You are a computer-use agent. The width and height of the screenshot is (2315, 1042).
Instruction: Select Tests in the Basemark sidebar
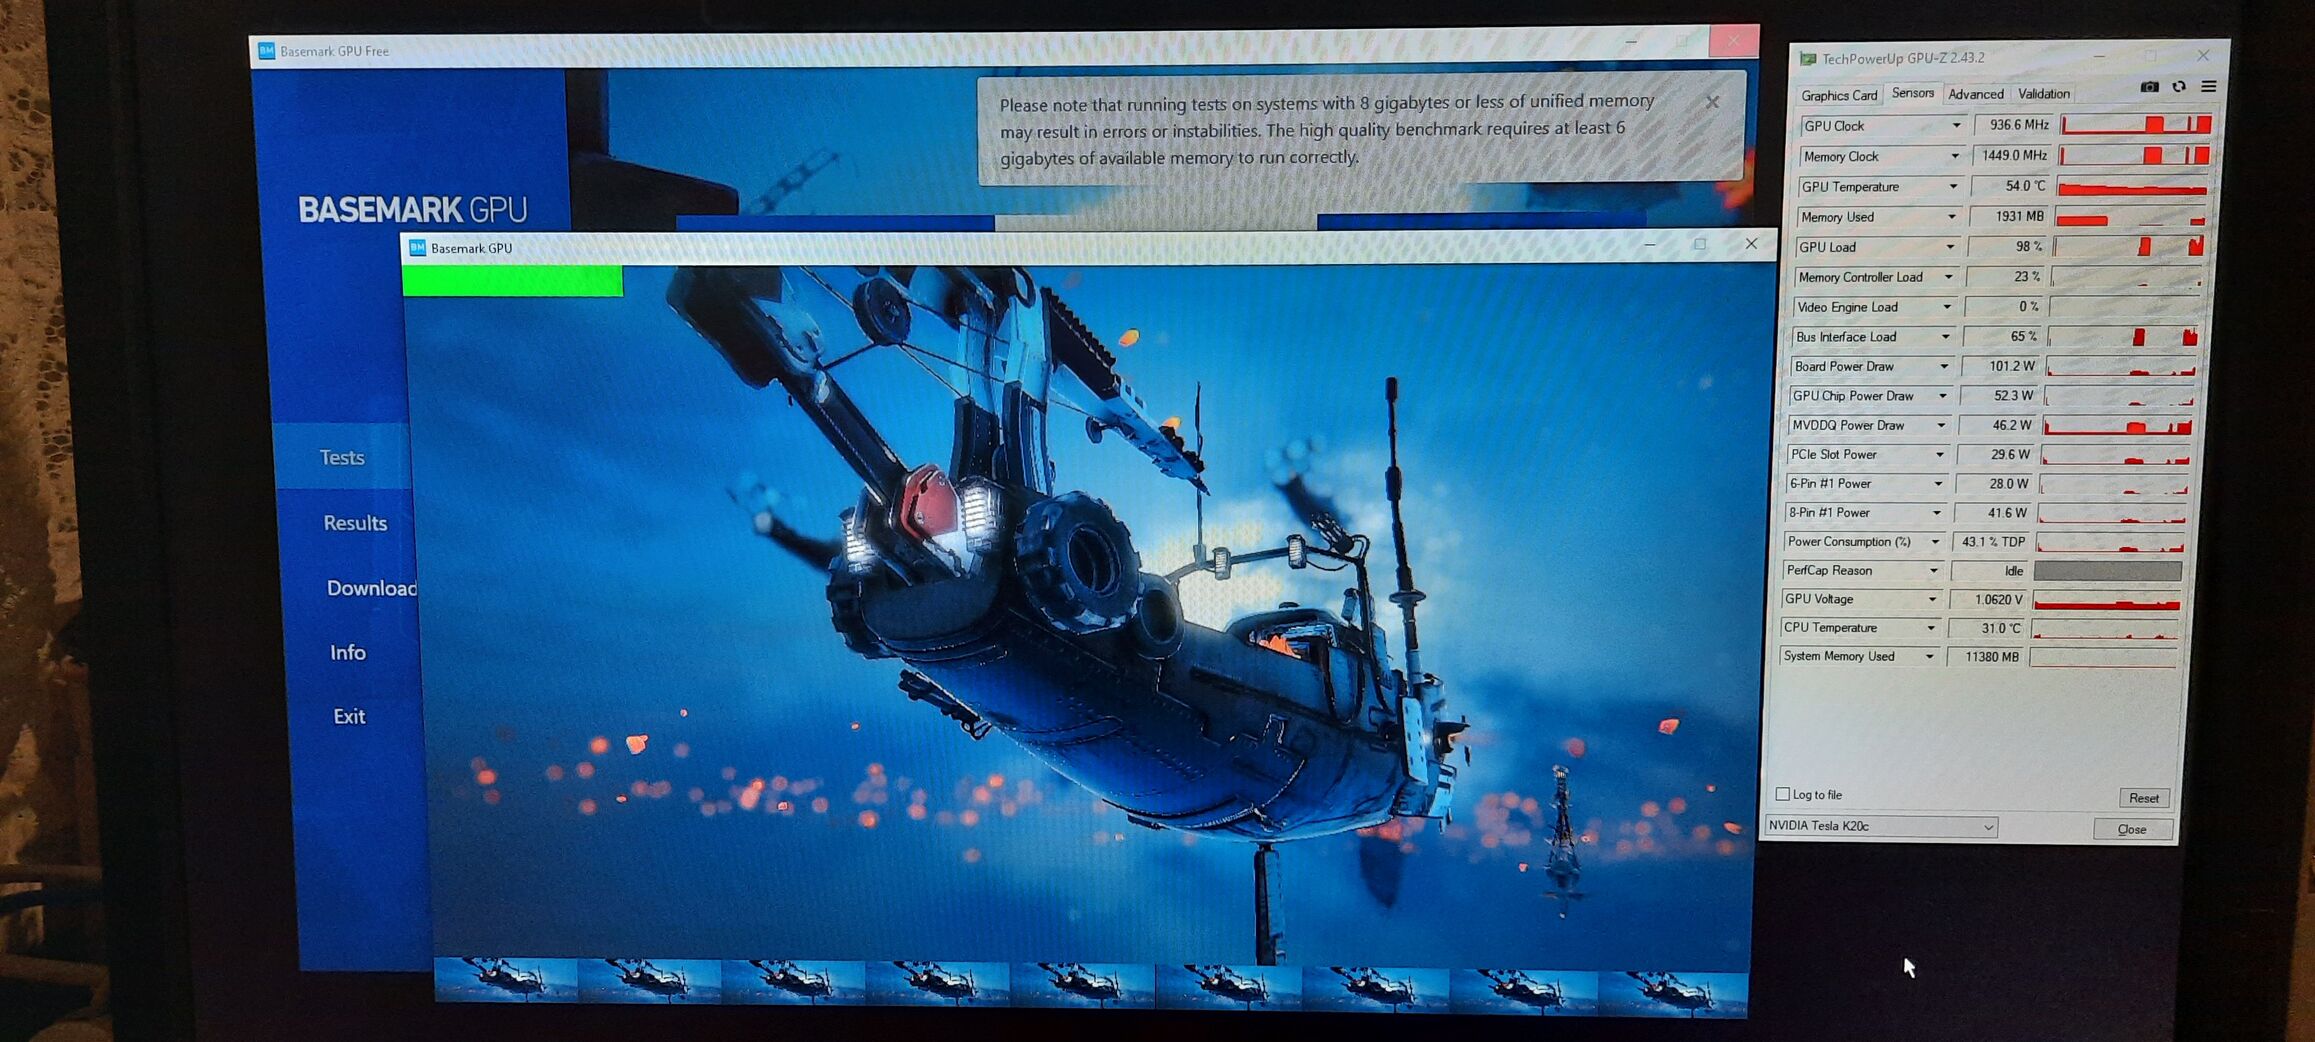(x=342, y=457)
